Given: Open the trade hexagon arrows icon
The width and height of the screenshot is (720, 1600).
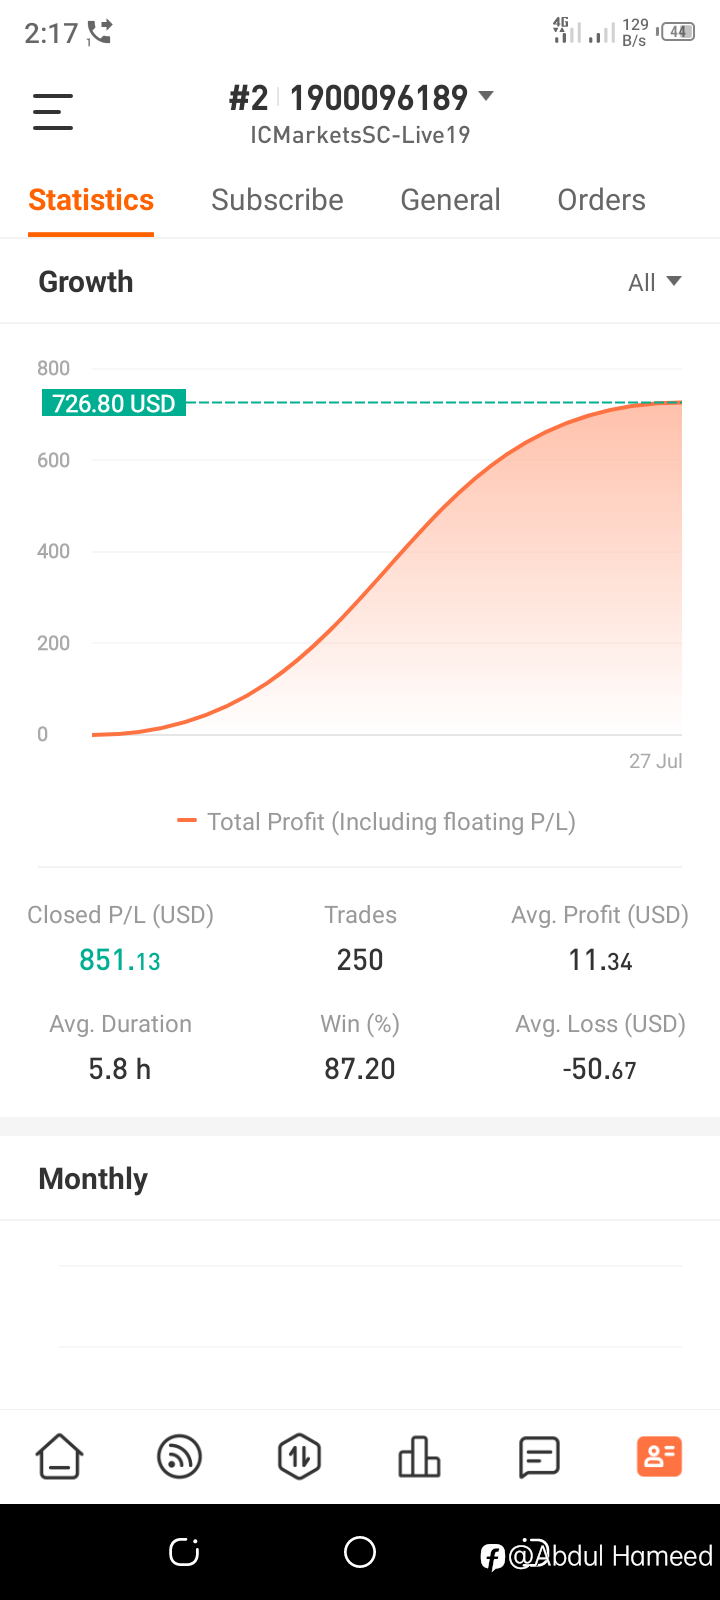Looking at the screenshot, I should (299, 1456).
